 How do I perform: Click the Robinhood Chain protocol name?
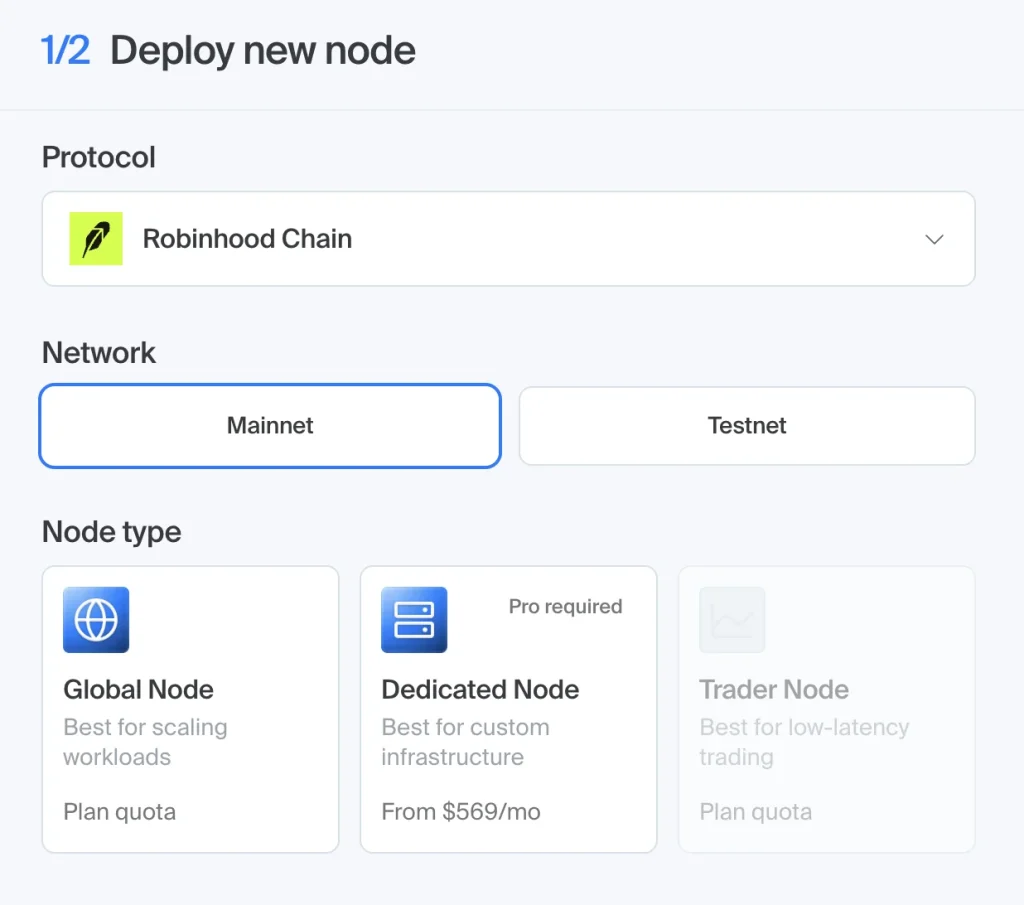click(248, 238)
